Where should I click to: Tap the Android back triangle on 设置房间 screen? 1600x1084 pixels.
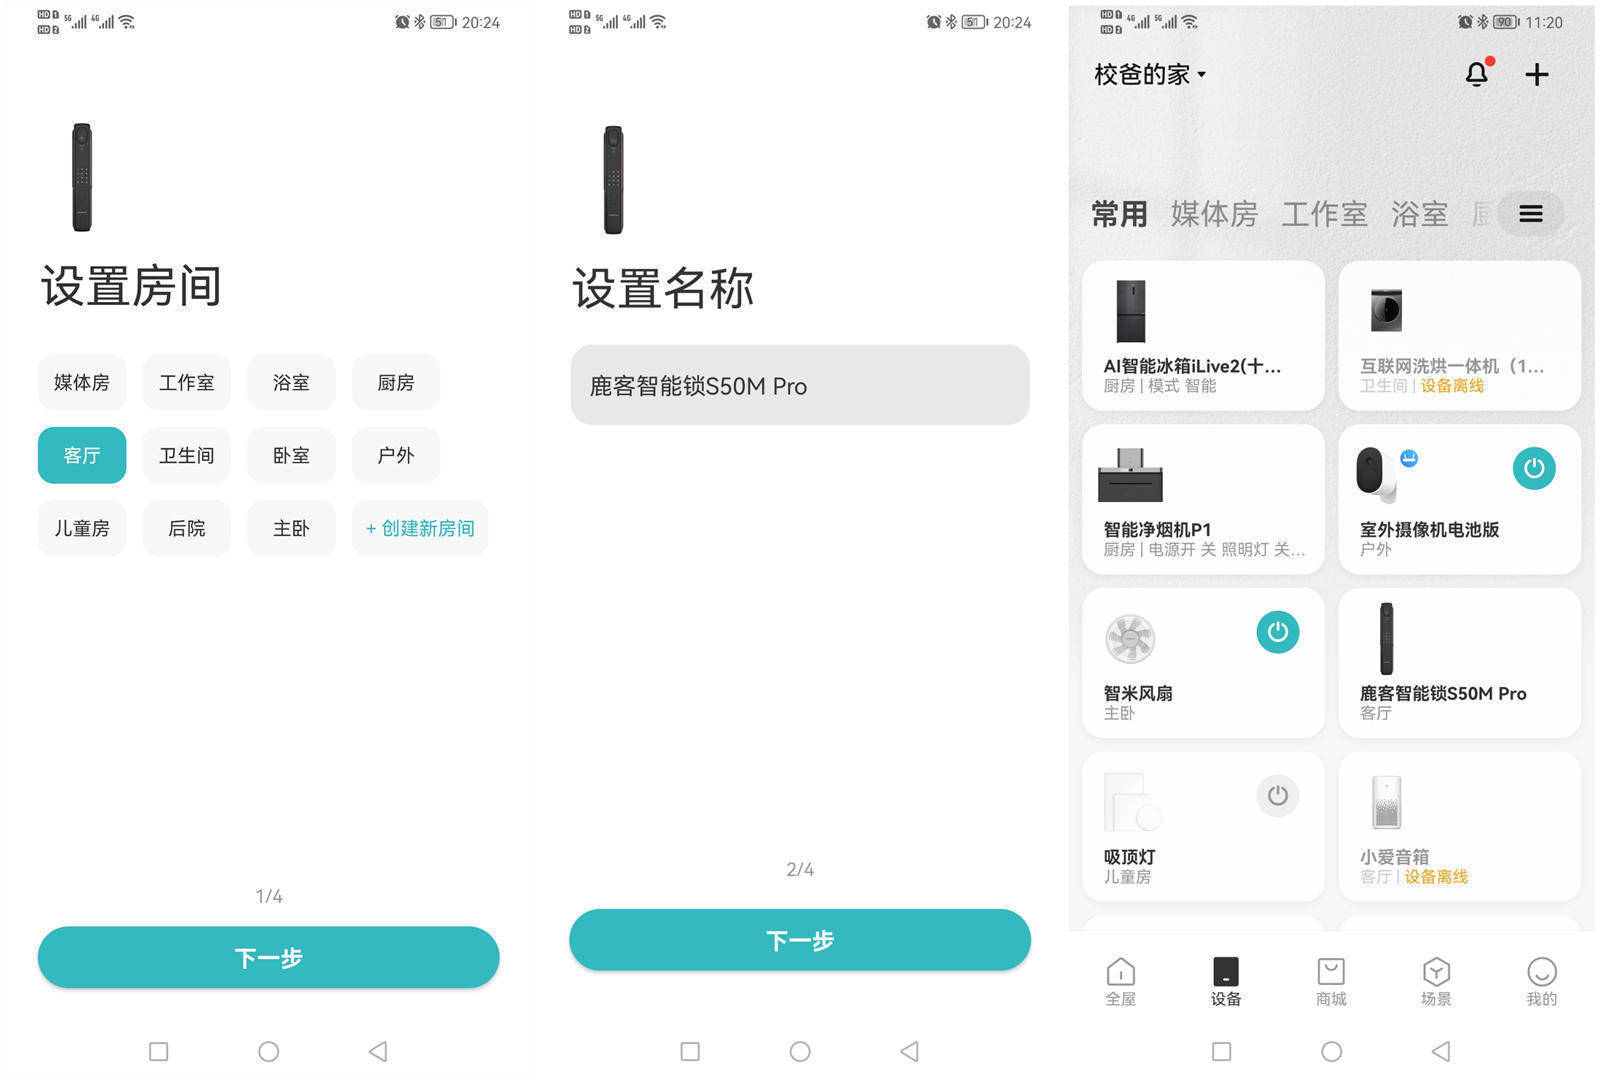pos(378,1051)
